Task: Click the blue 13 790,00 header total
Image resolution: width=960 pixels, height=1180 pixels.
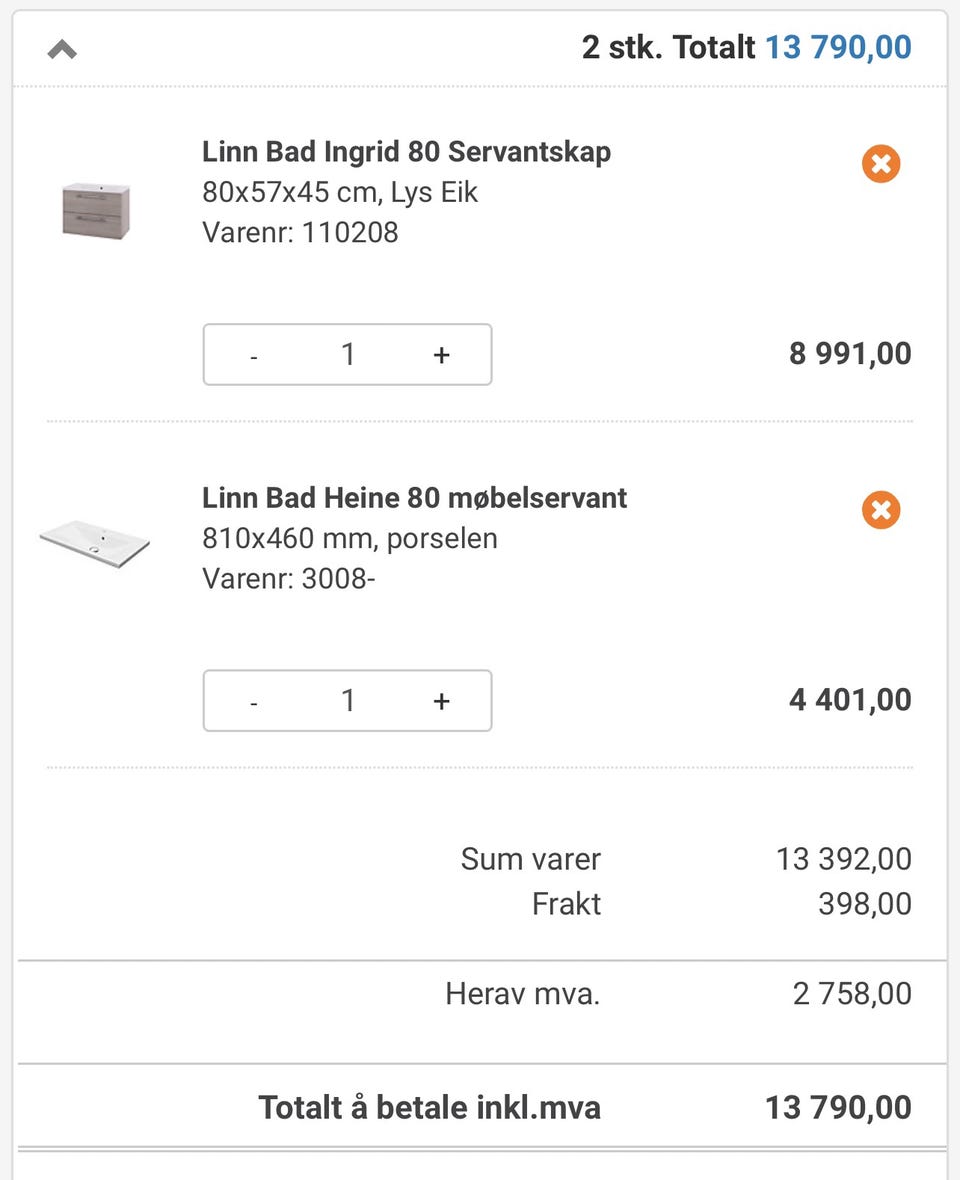Action: coord(838,47)
